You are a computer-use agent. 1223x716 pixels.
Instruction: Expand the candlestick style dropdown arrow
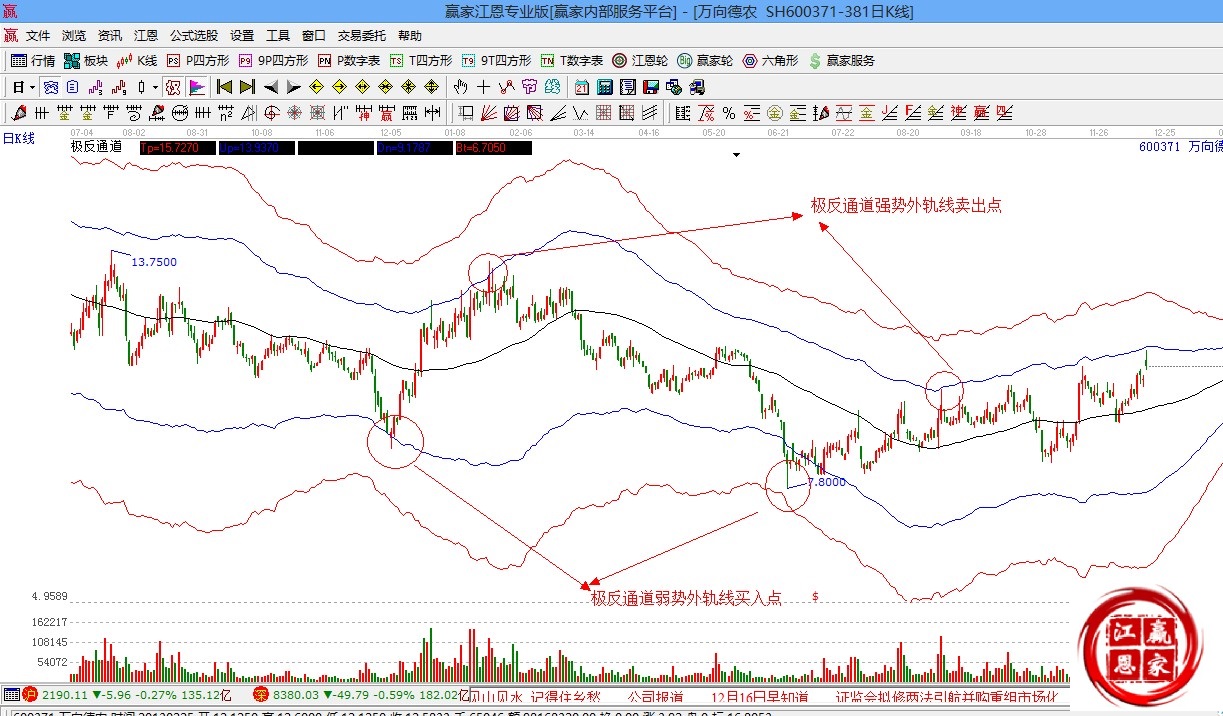pyautogui.click(x=155, y=87)
